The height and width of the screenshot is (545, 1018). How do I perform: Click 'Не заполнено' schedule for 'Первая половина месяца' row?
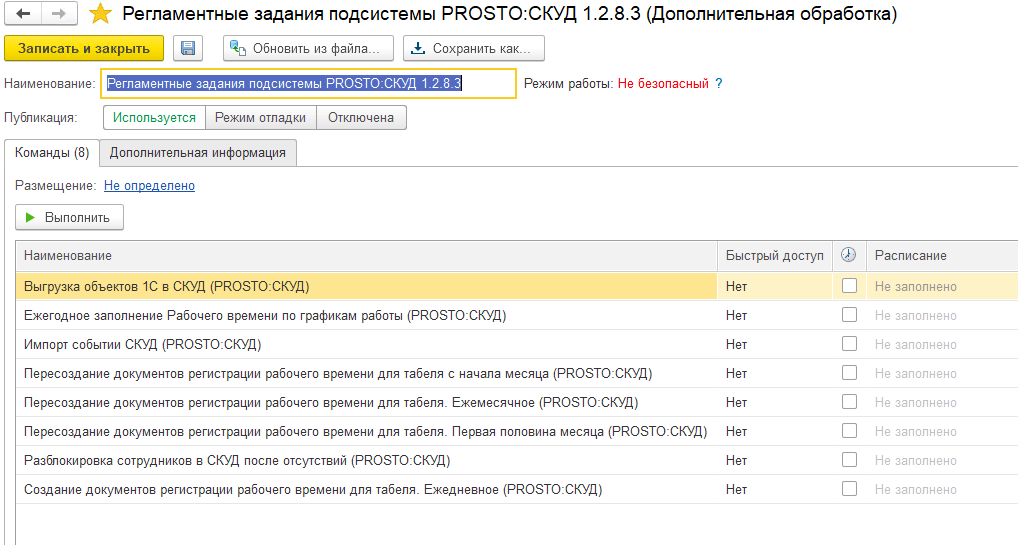[915, 431]
